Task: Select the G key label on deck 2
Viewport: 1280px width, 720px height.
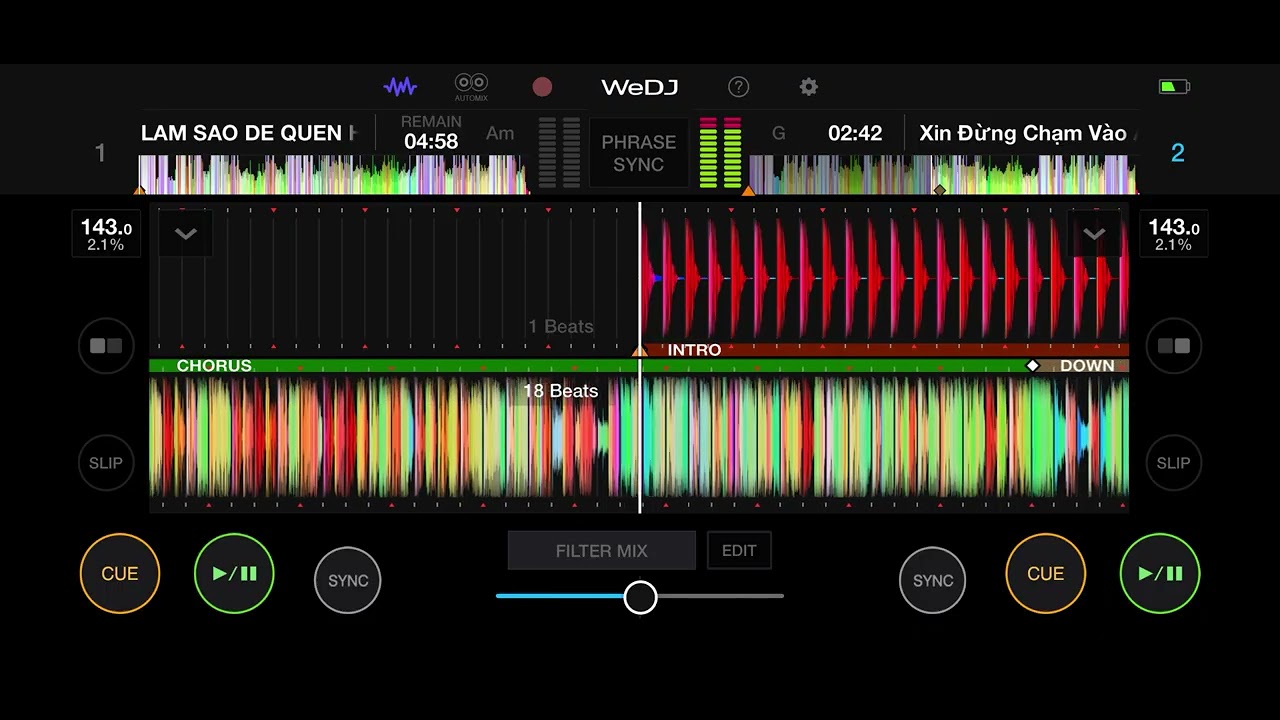Action: (x=779, y=133)
